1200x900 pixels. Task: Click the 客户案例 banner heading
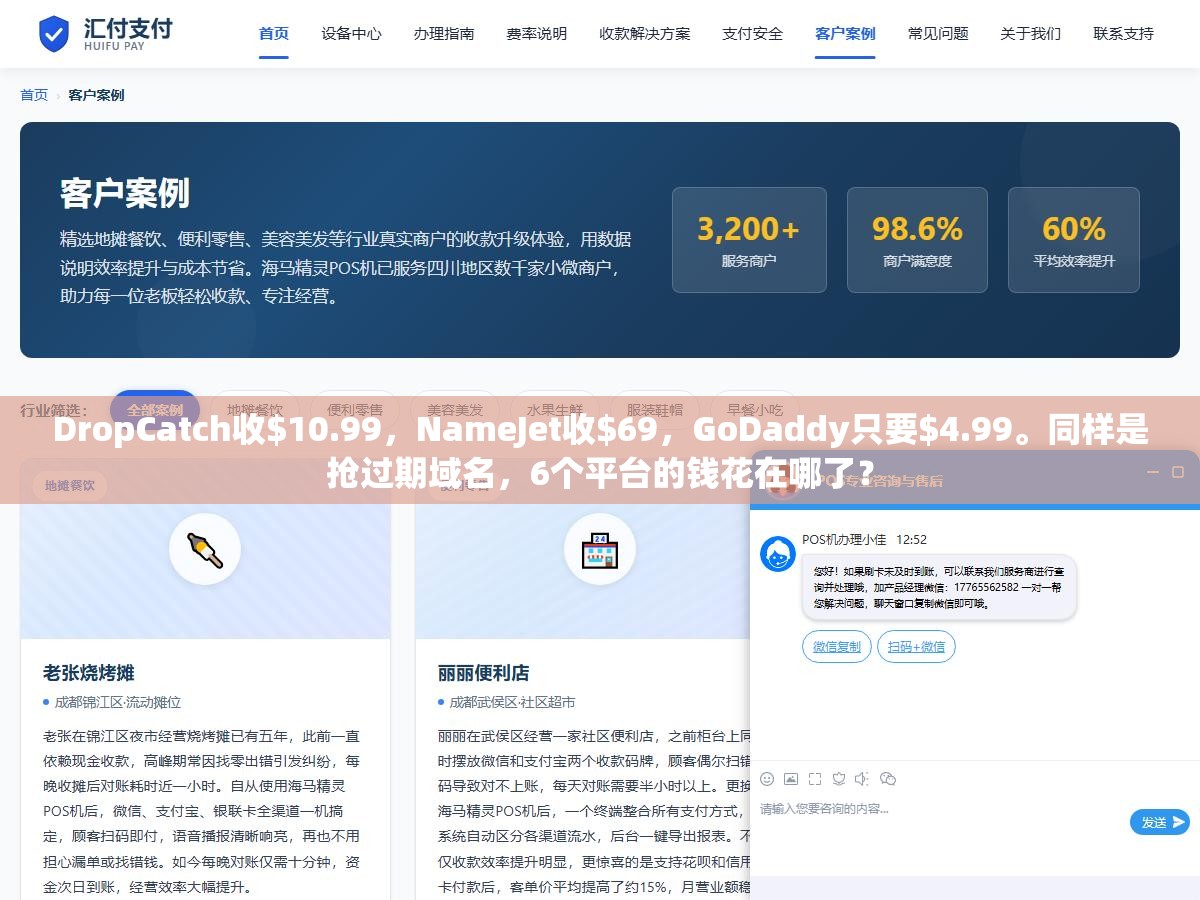click(125, 193)
